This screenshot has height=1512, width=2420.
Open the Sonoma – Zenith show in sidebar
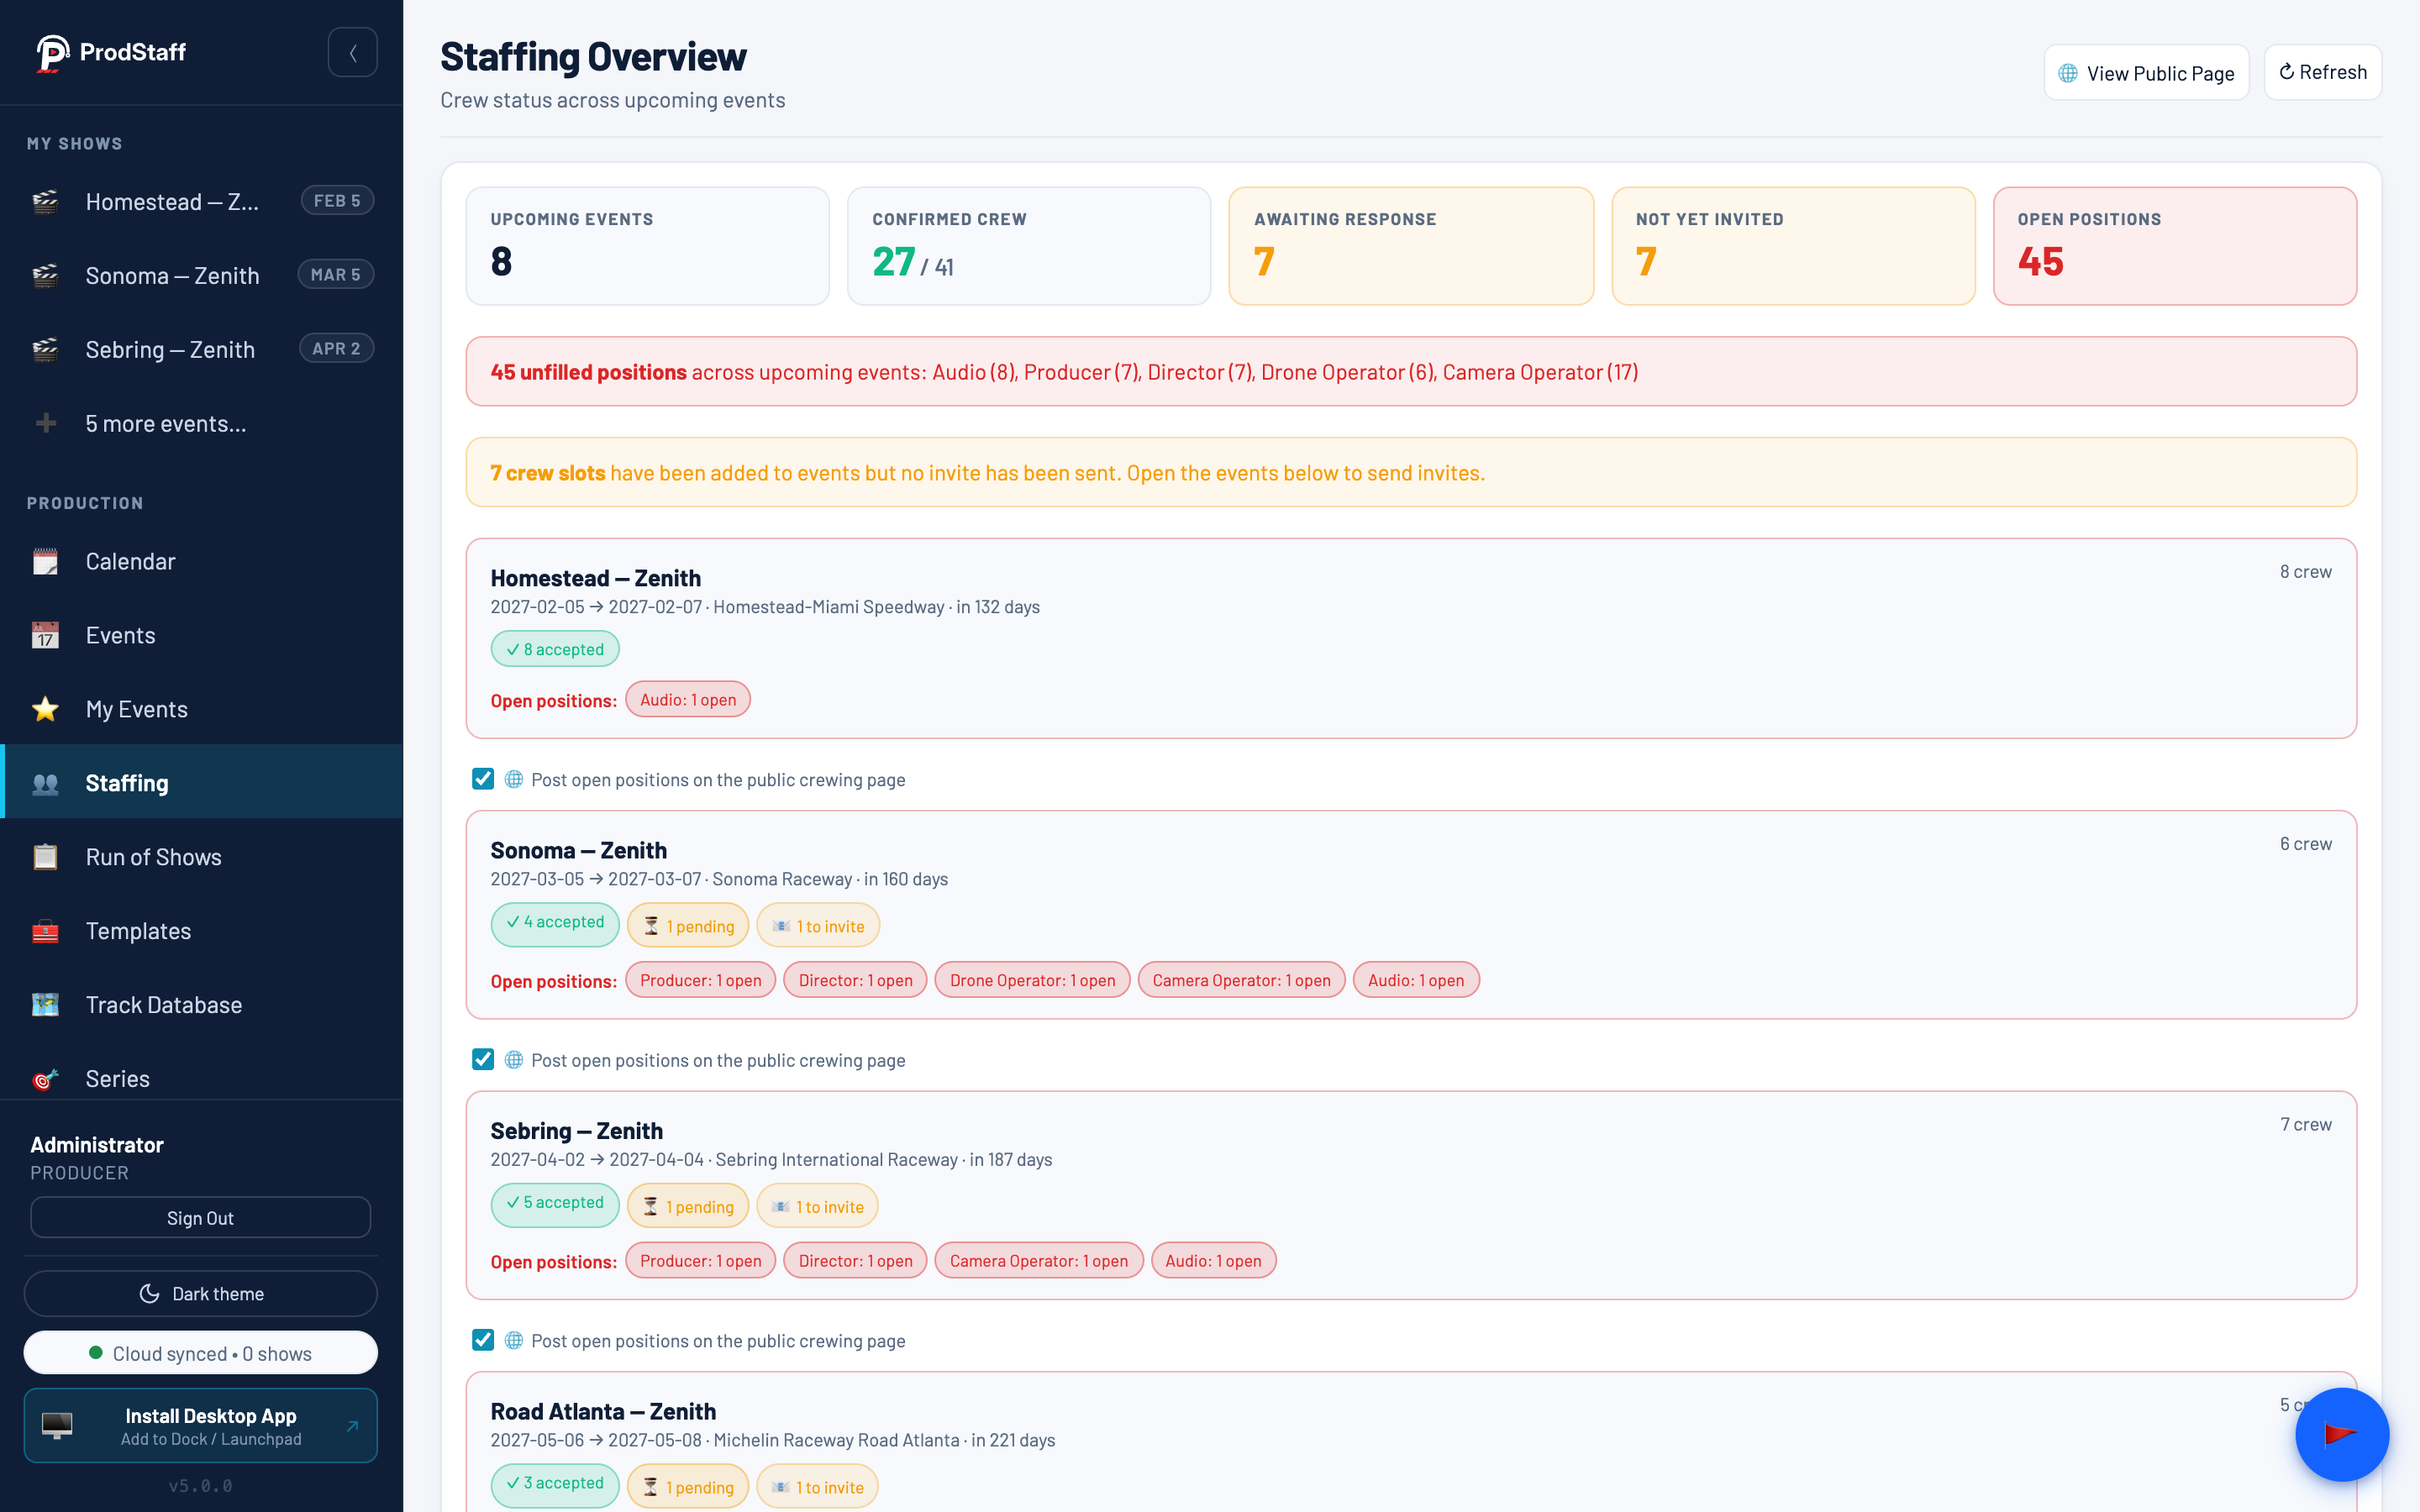tap(201, 275)
